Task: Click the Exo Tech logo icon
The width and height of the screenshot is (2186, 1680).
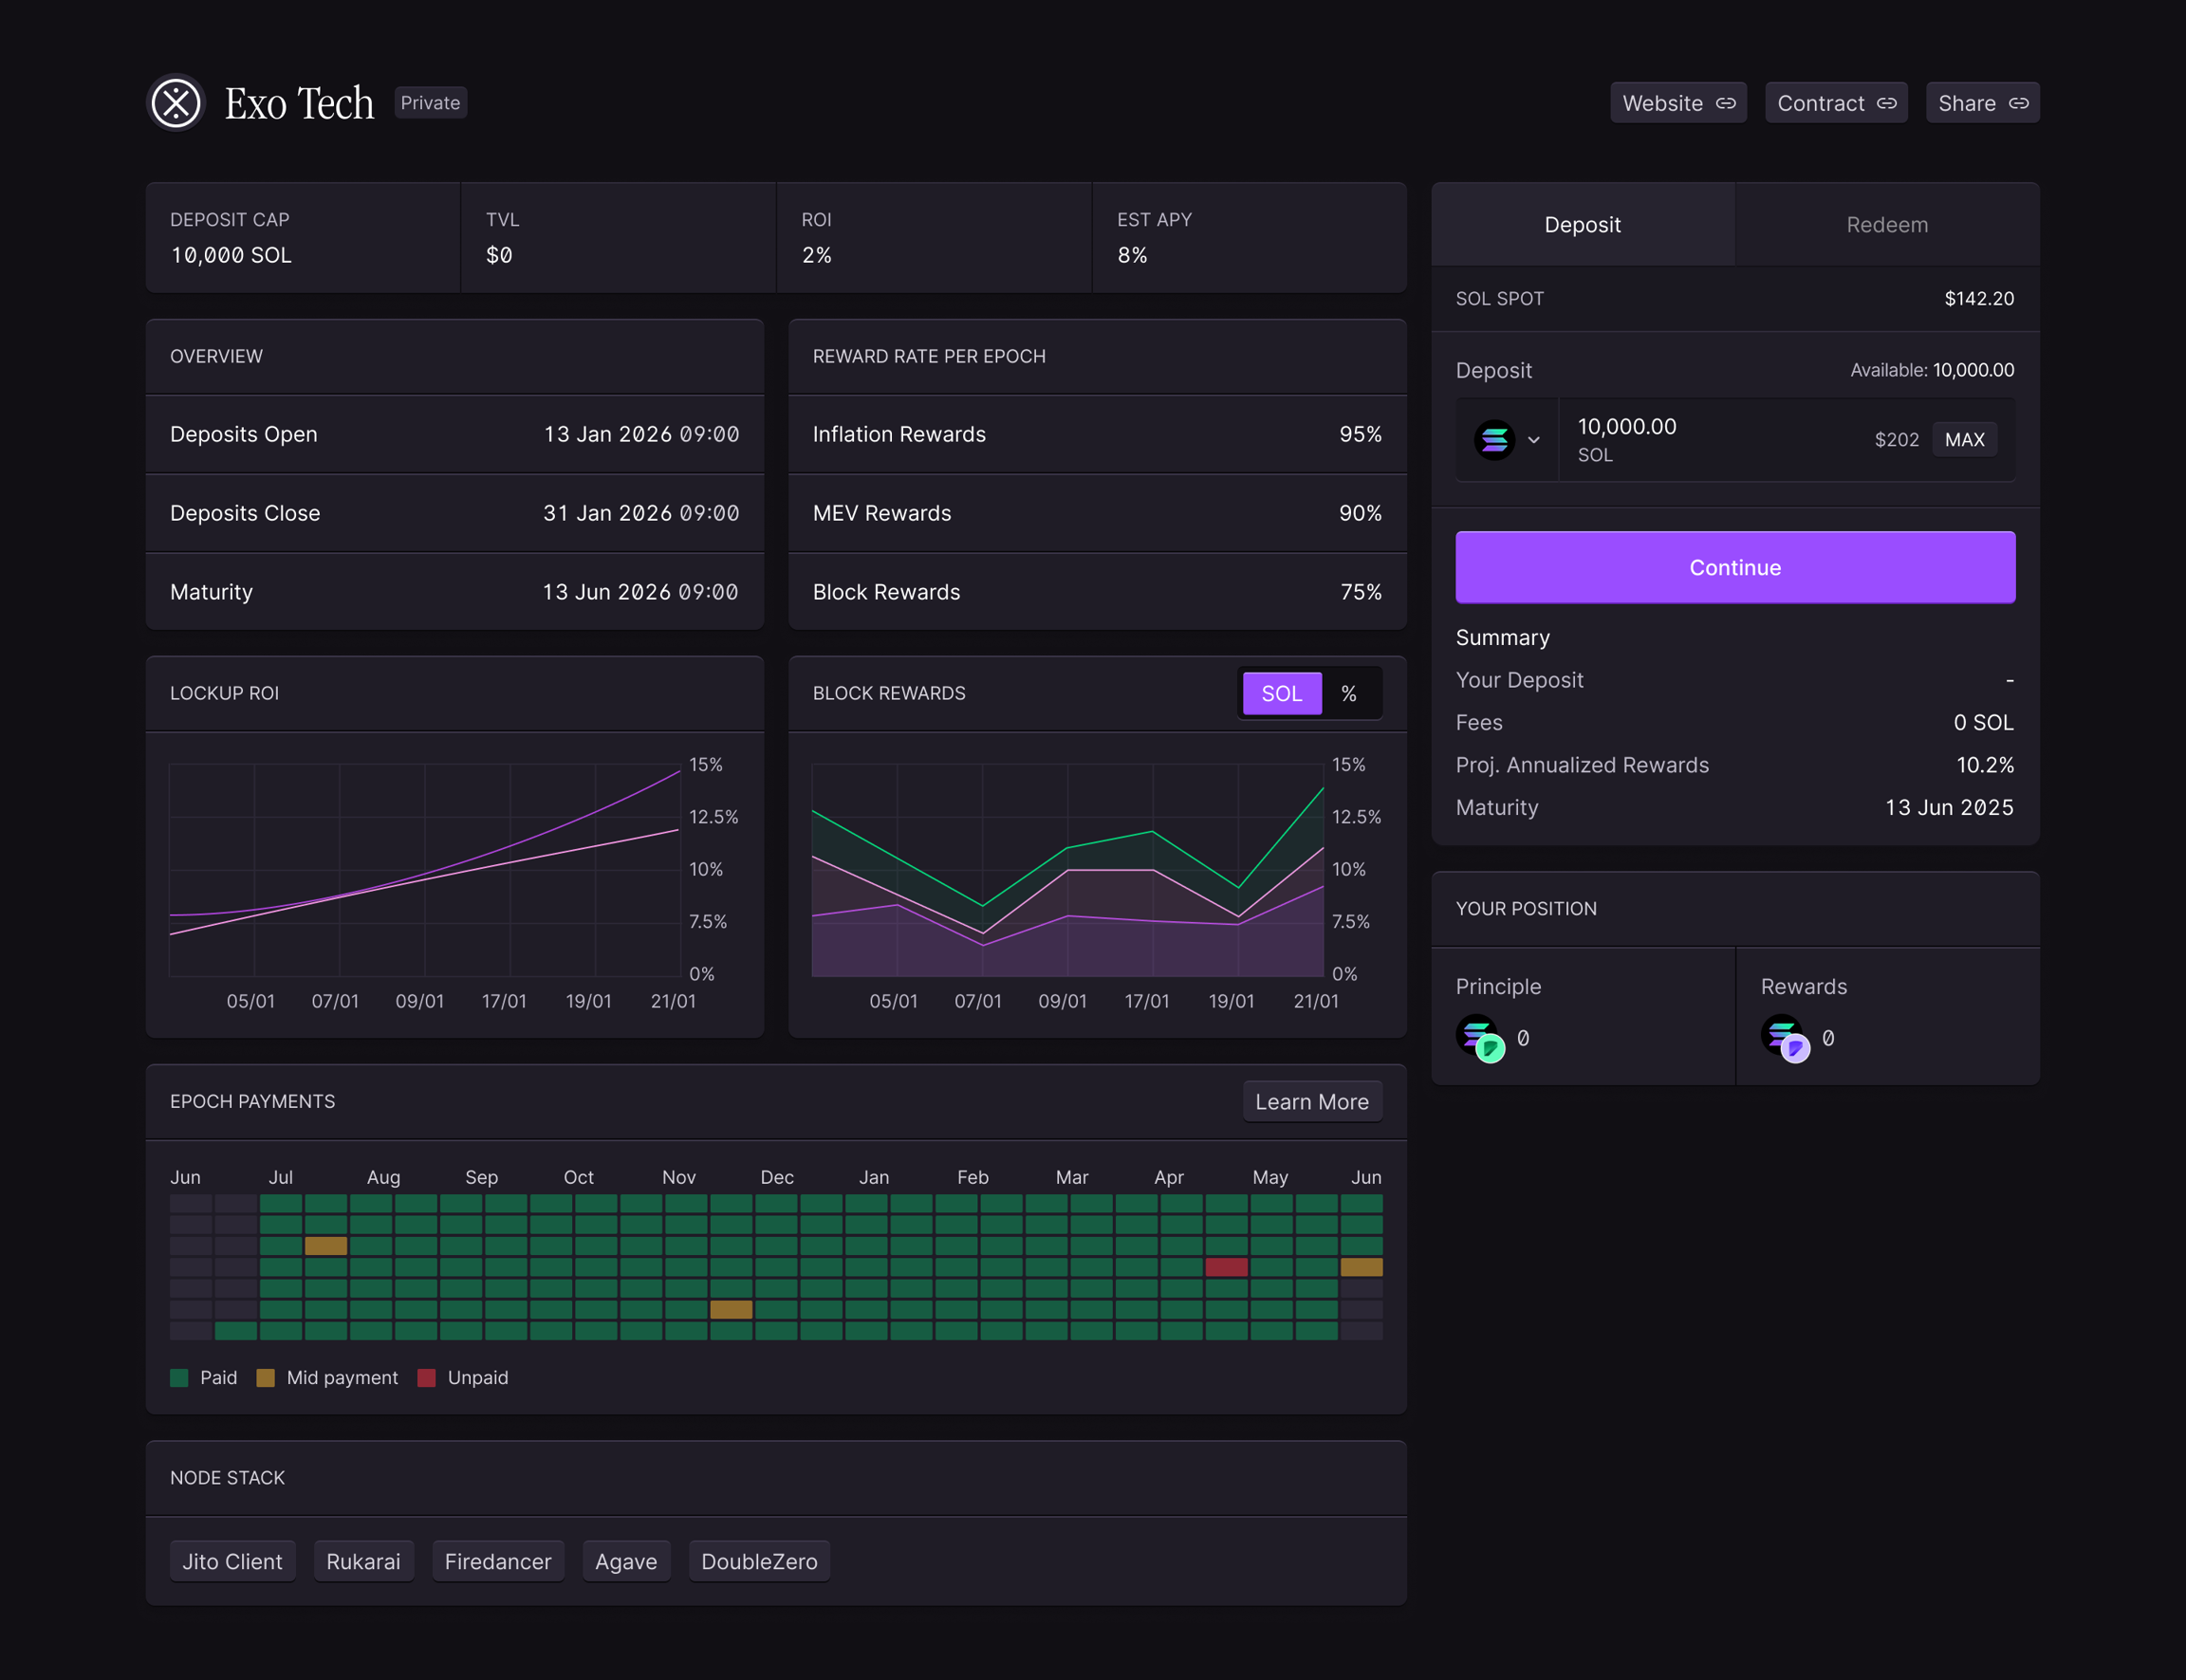Action: (x=176, y=103)
